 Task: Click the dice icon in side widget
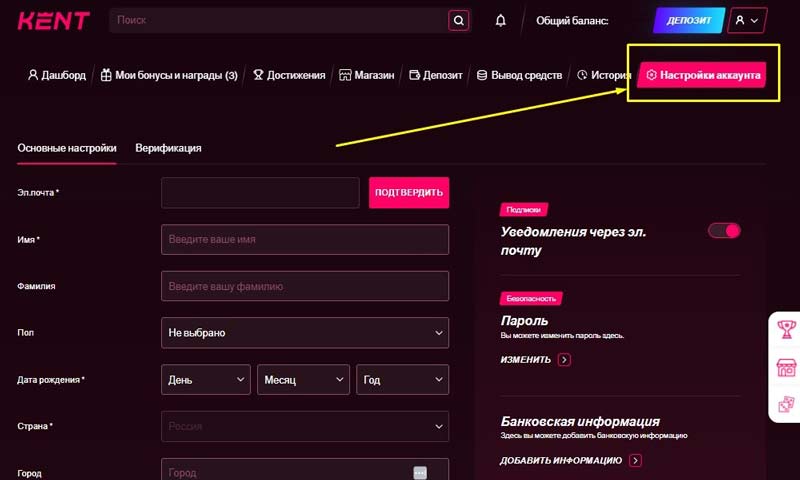[x=786, y=404]
